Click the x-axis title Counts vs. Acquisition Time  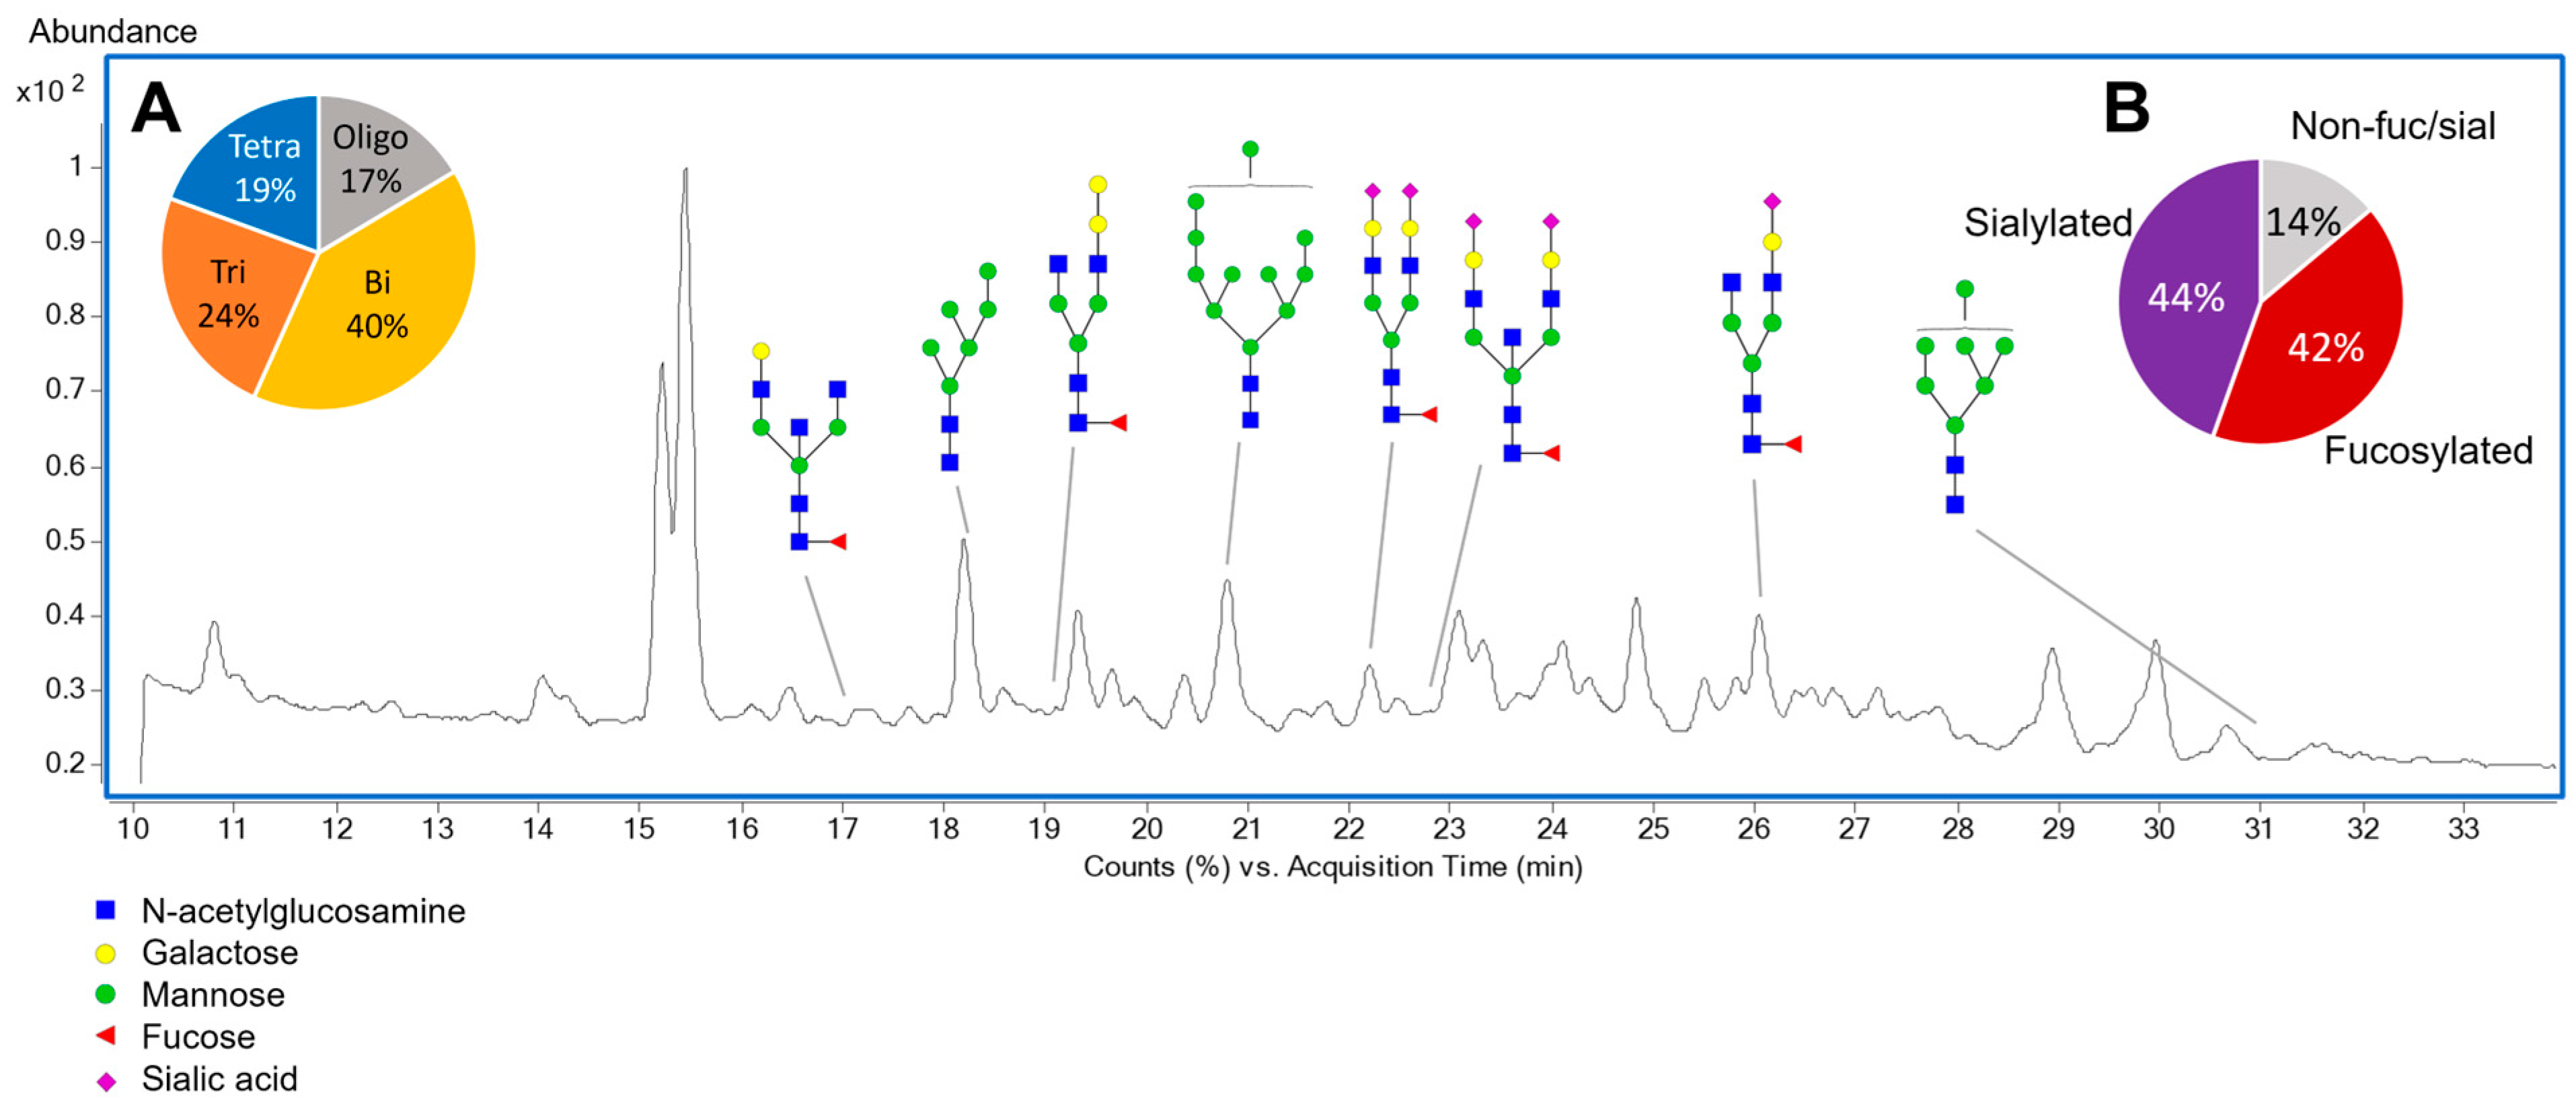pyautogui.click(x=1332, y=866)
